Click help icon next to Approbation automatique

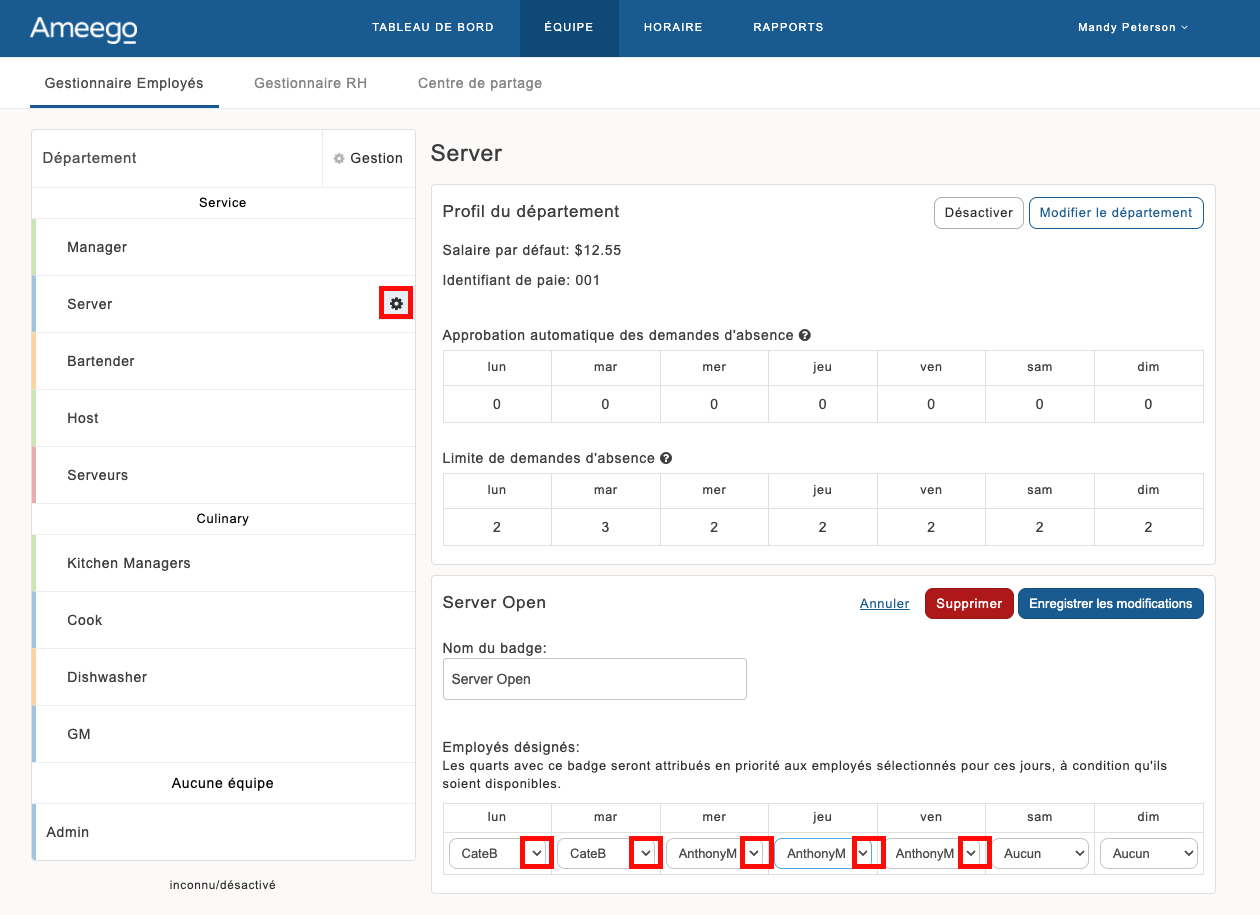tap(805, 336)
